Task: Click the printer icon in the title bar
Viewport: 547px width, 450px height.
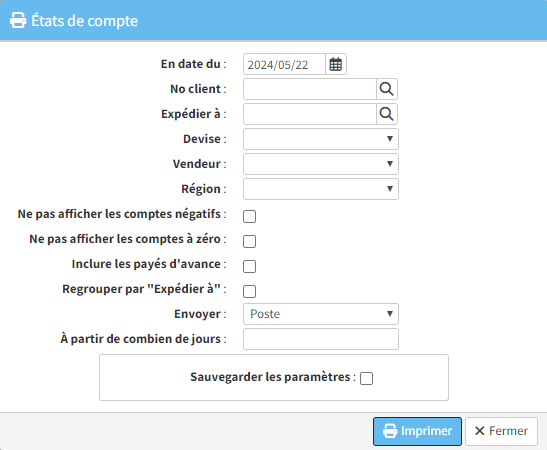Action: [18, 20]
